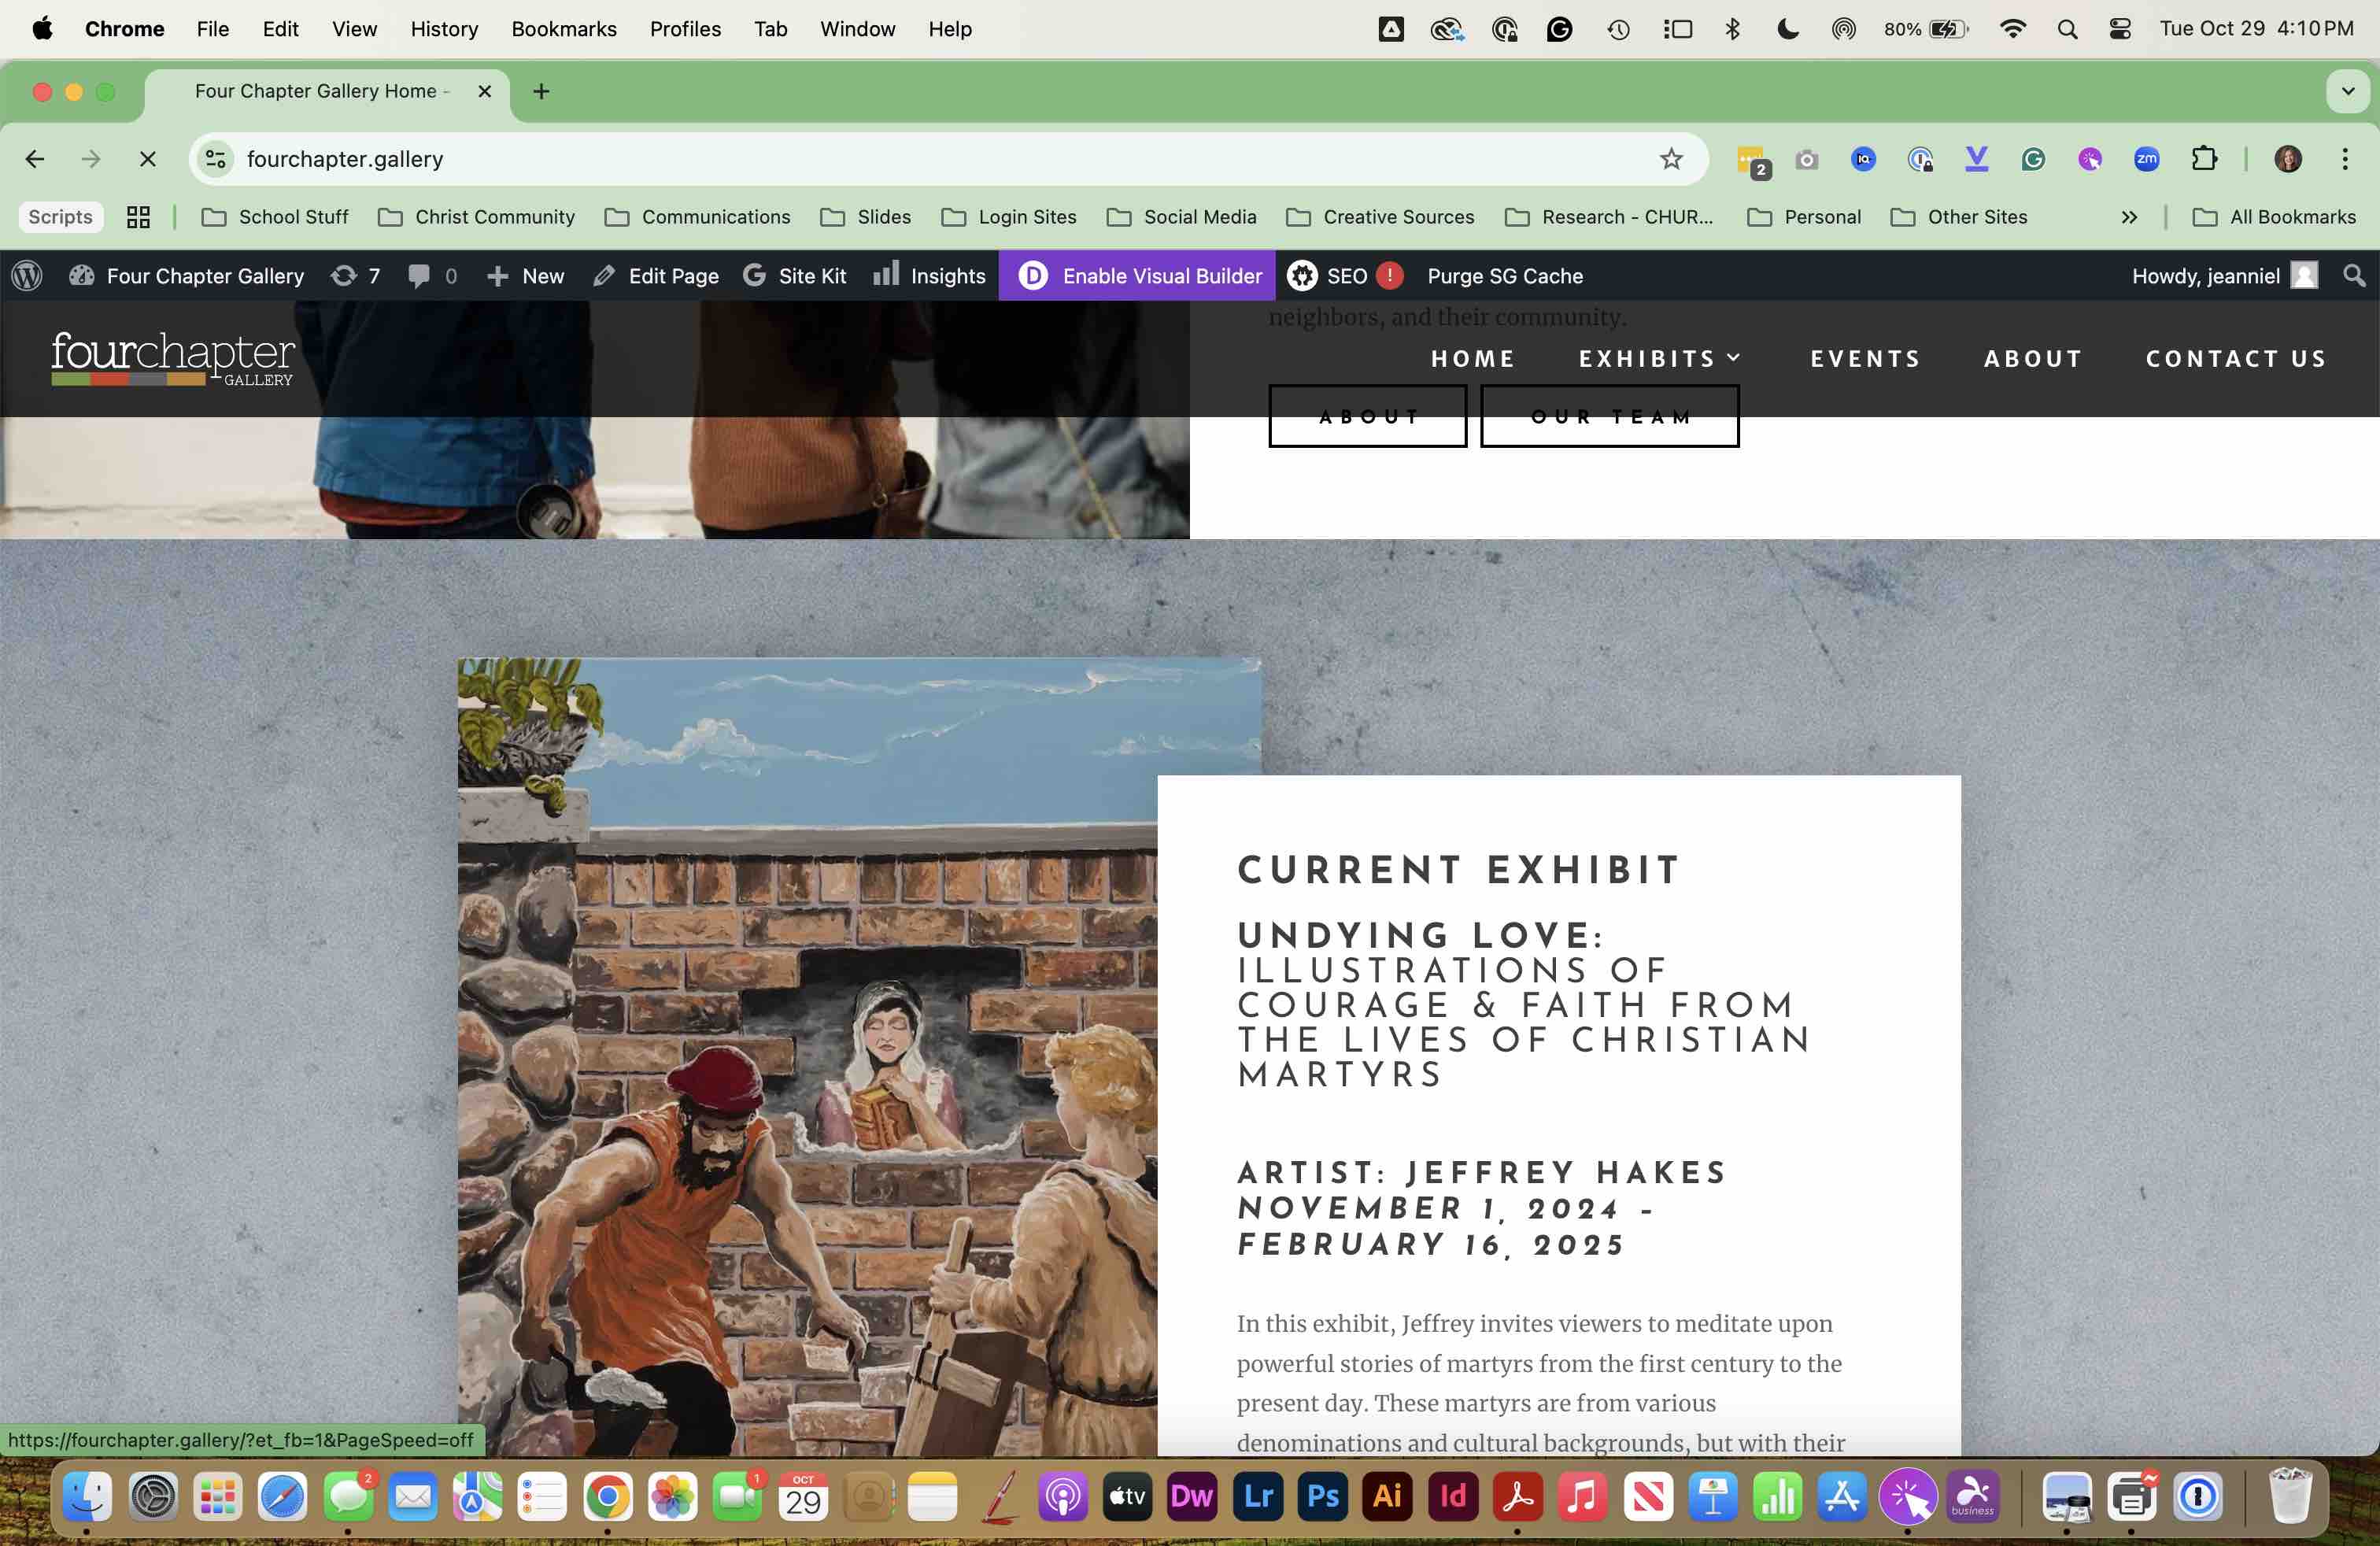Open new tab with plus button
Image resolution: width=2380 pixels, height=1546 pixels.
(541, 91)
